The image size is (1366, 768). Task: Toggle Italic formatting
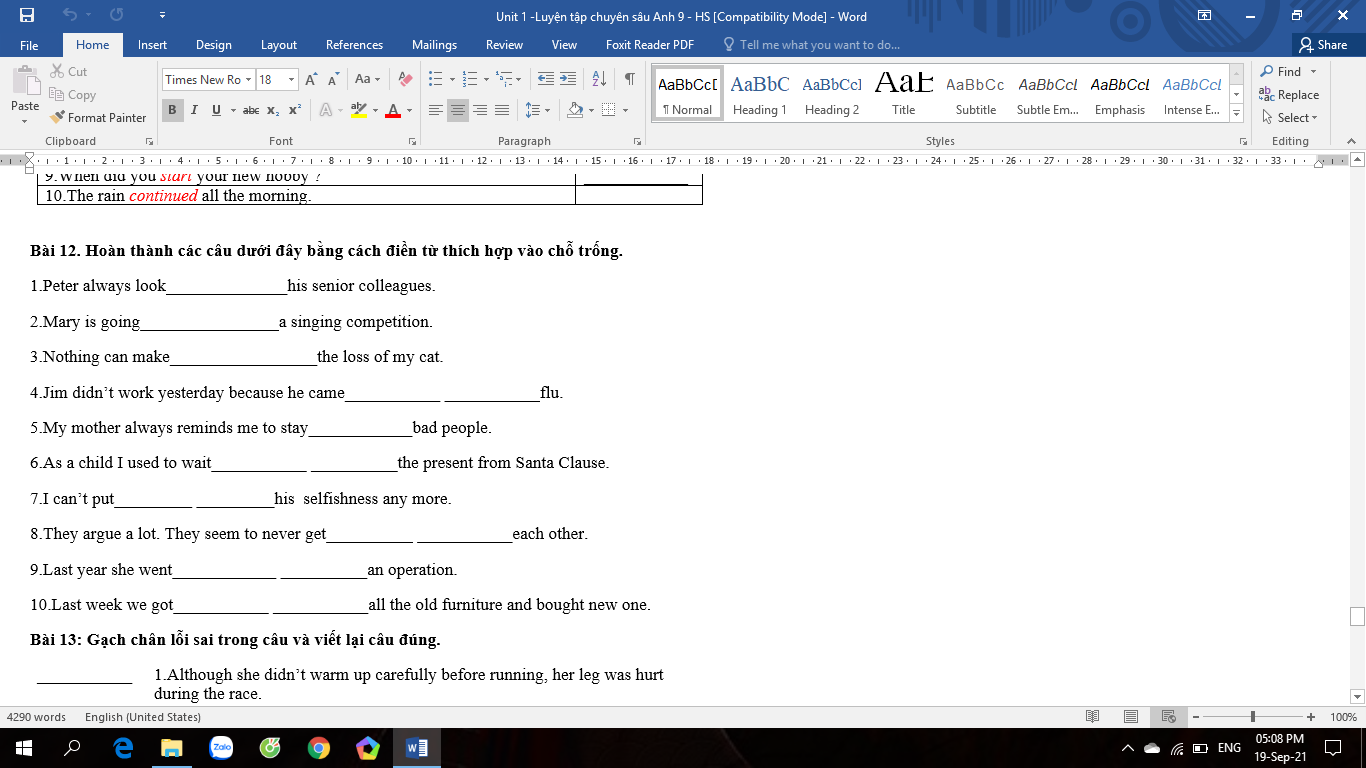coord(194,110)
